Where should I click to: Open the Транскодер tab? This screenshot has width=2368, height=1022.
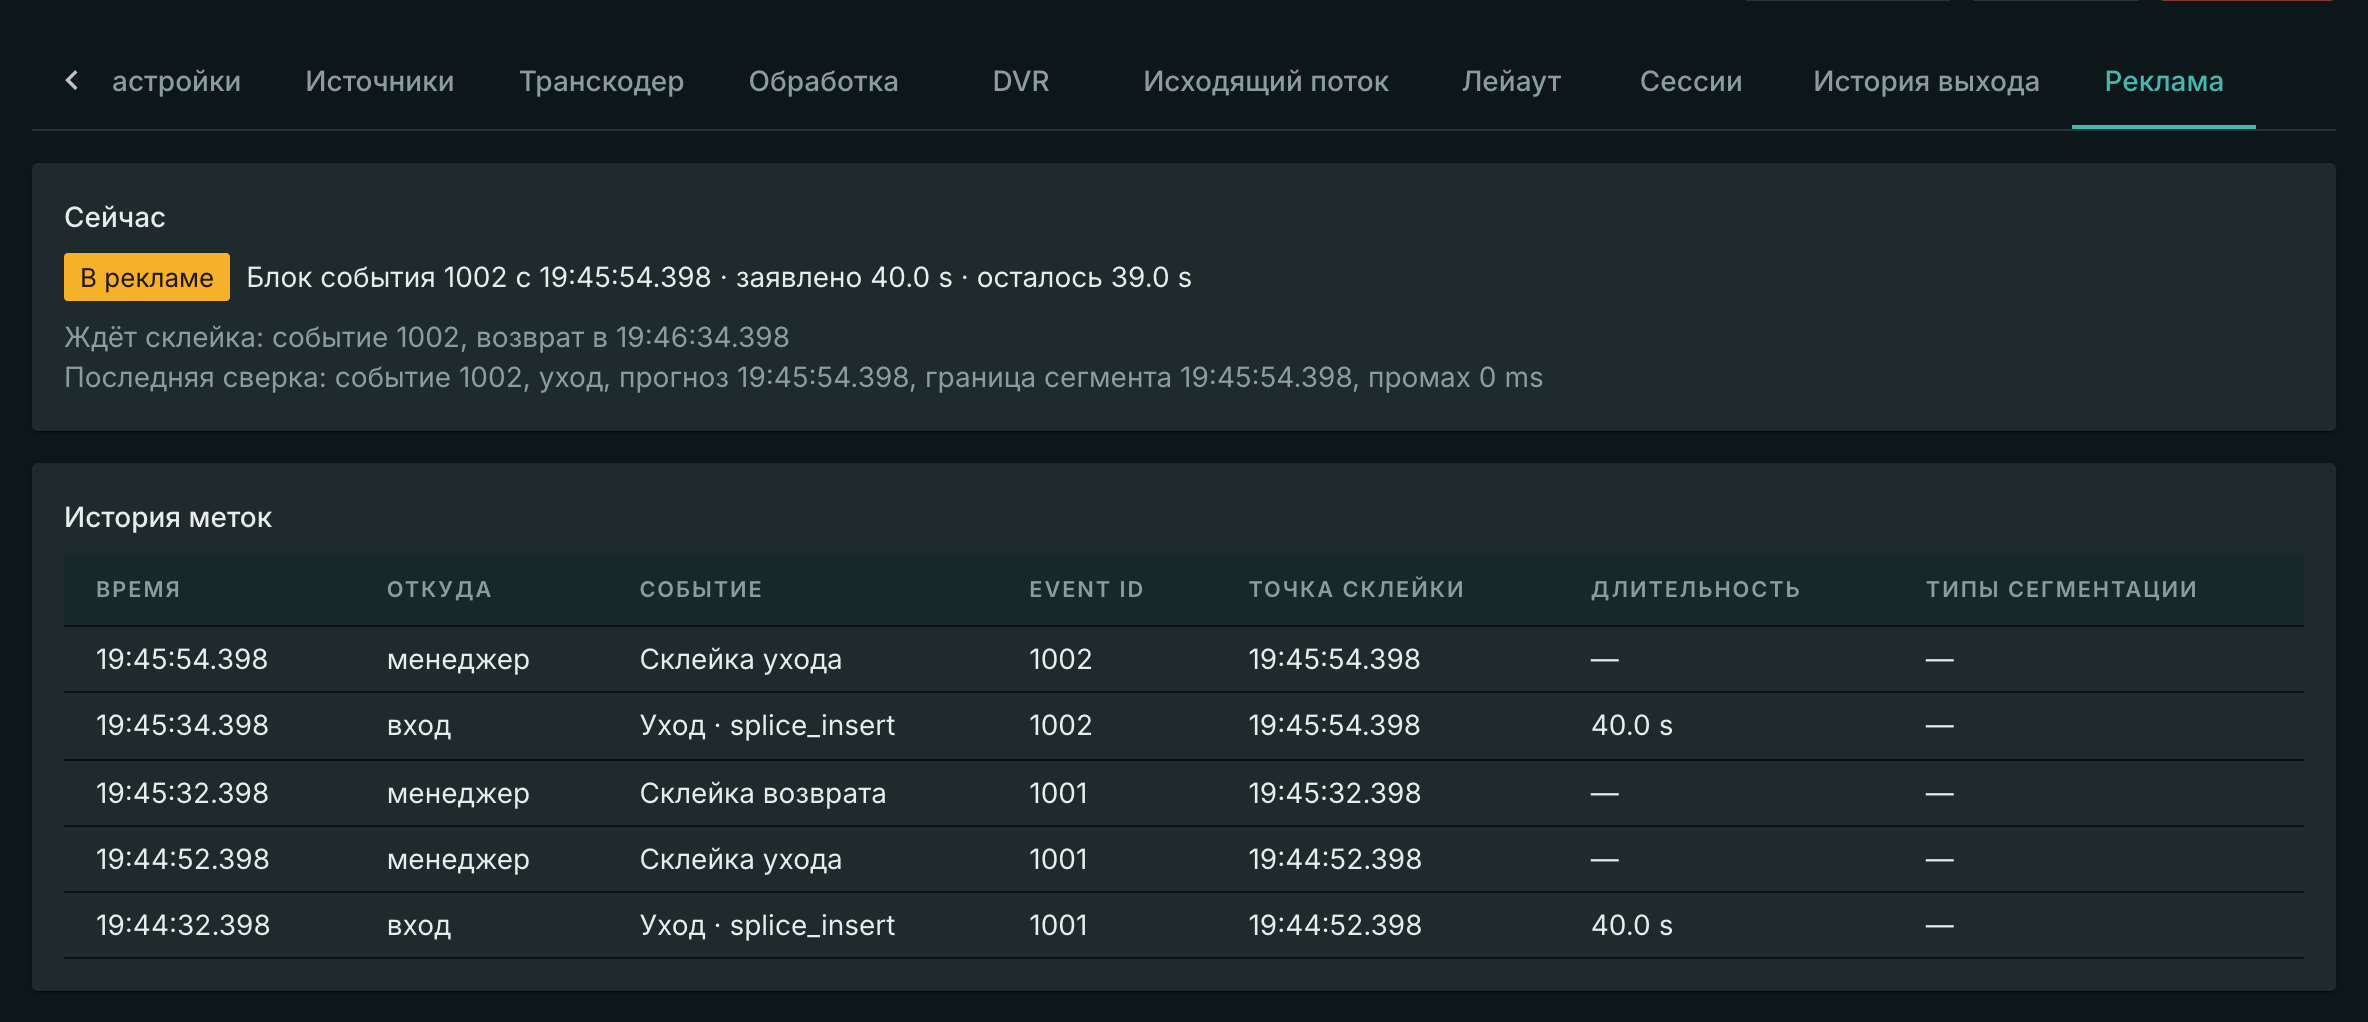point(601,81)
